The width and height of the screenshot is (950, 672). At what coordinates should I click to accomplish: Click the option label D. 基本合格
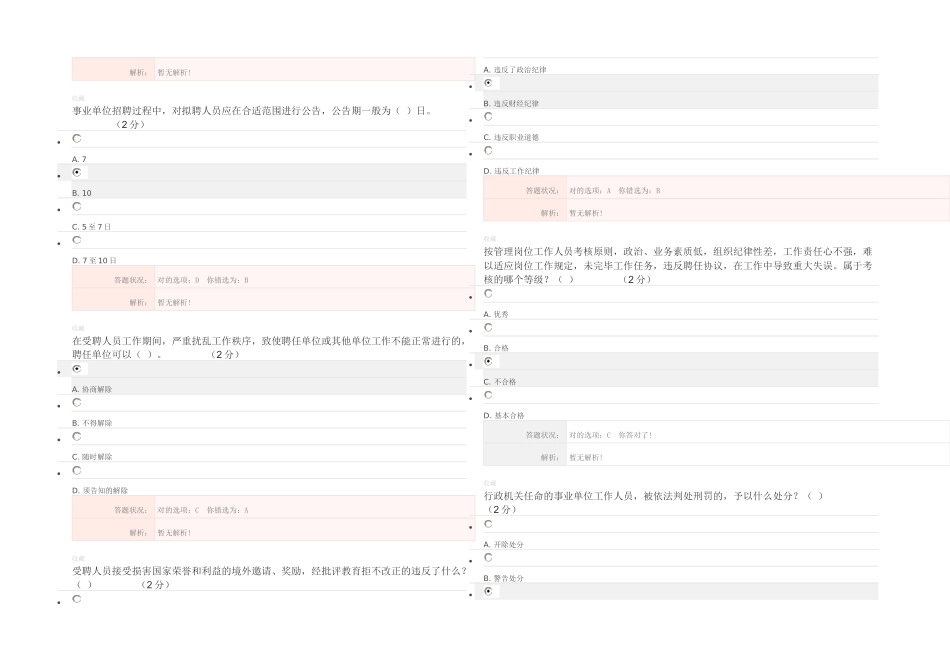(x=503, y=416)
